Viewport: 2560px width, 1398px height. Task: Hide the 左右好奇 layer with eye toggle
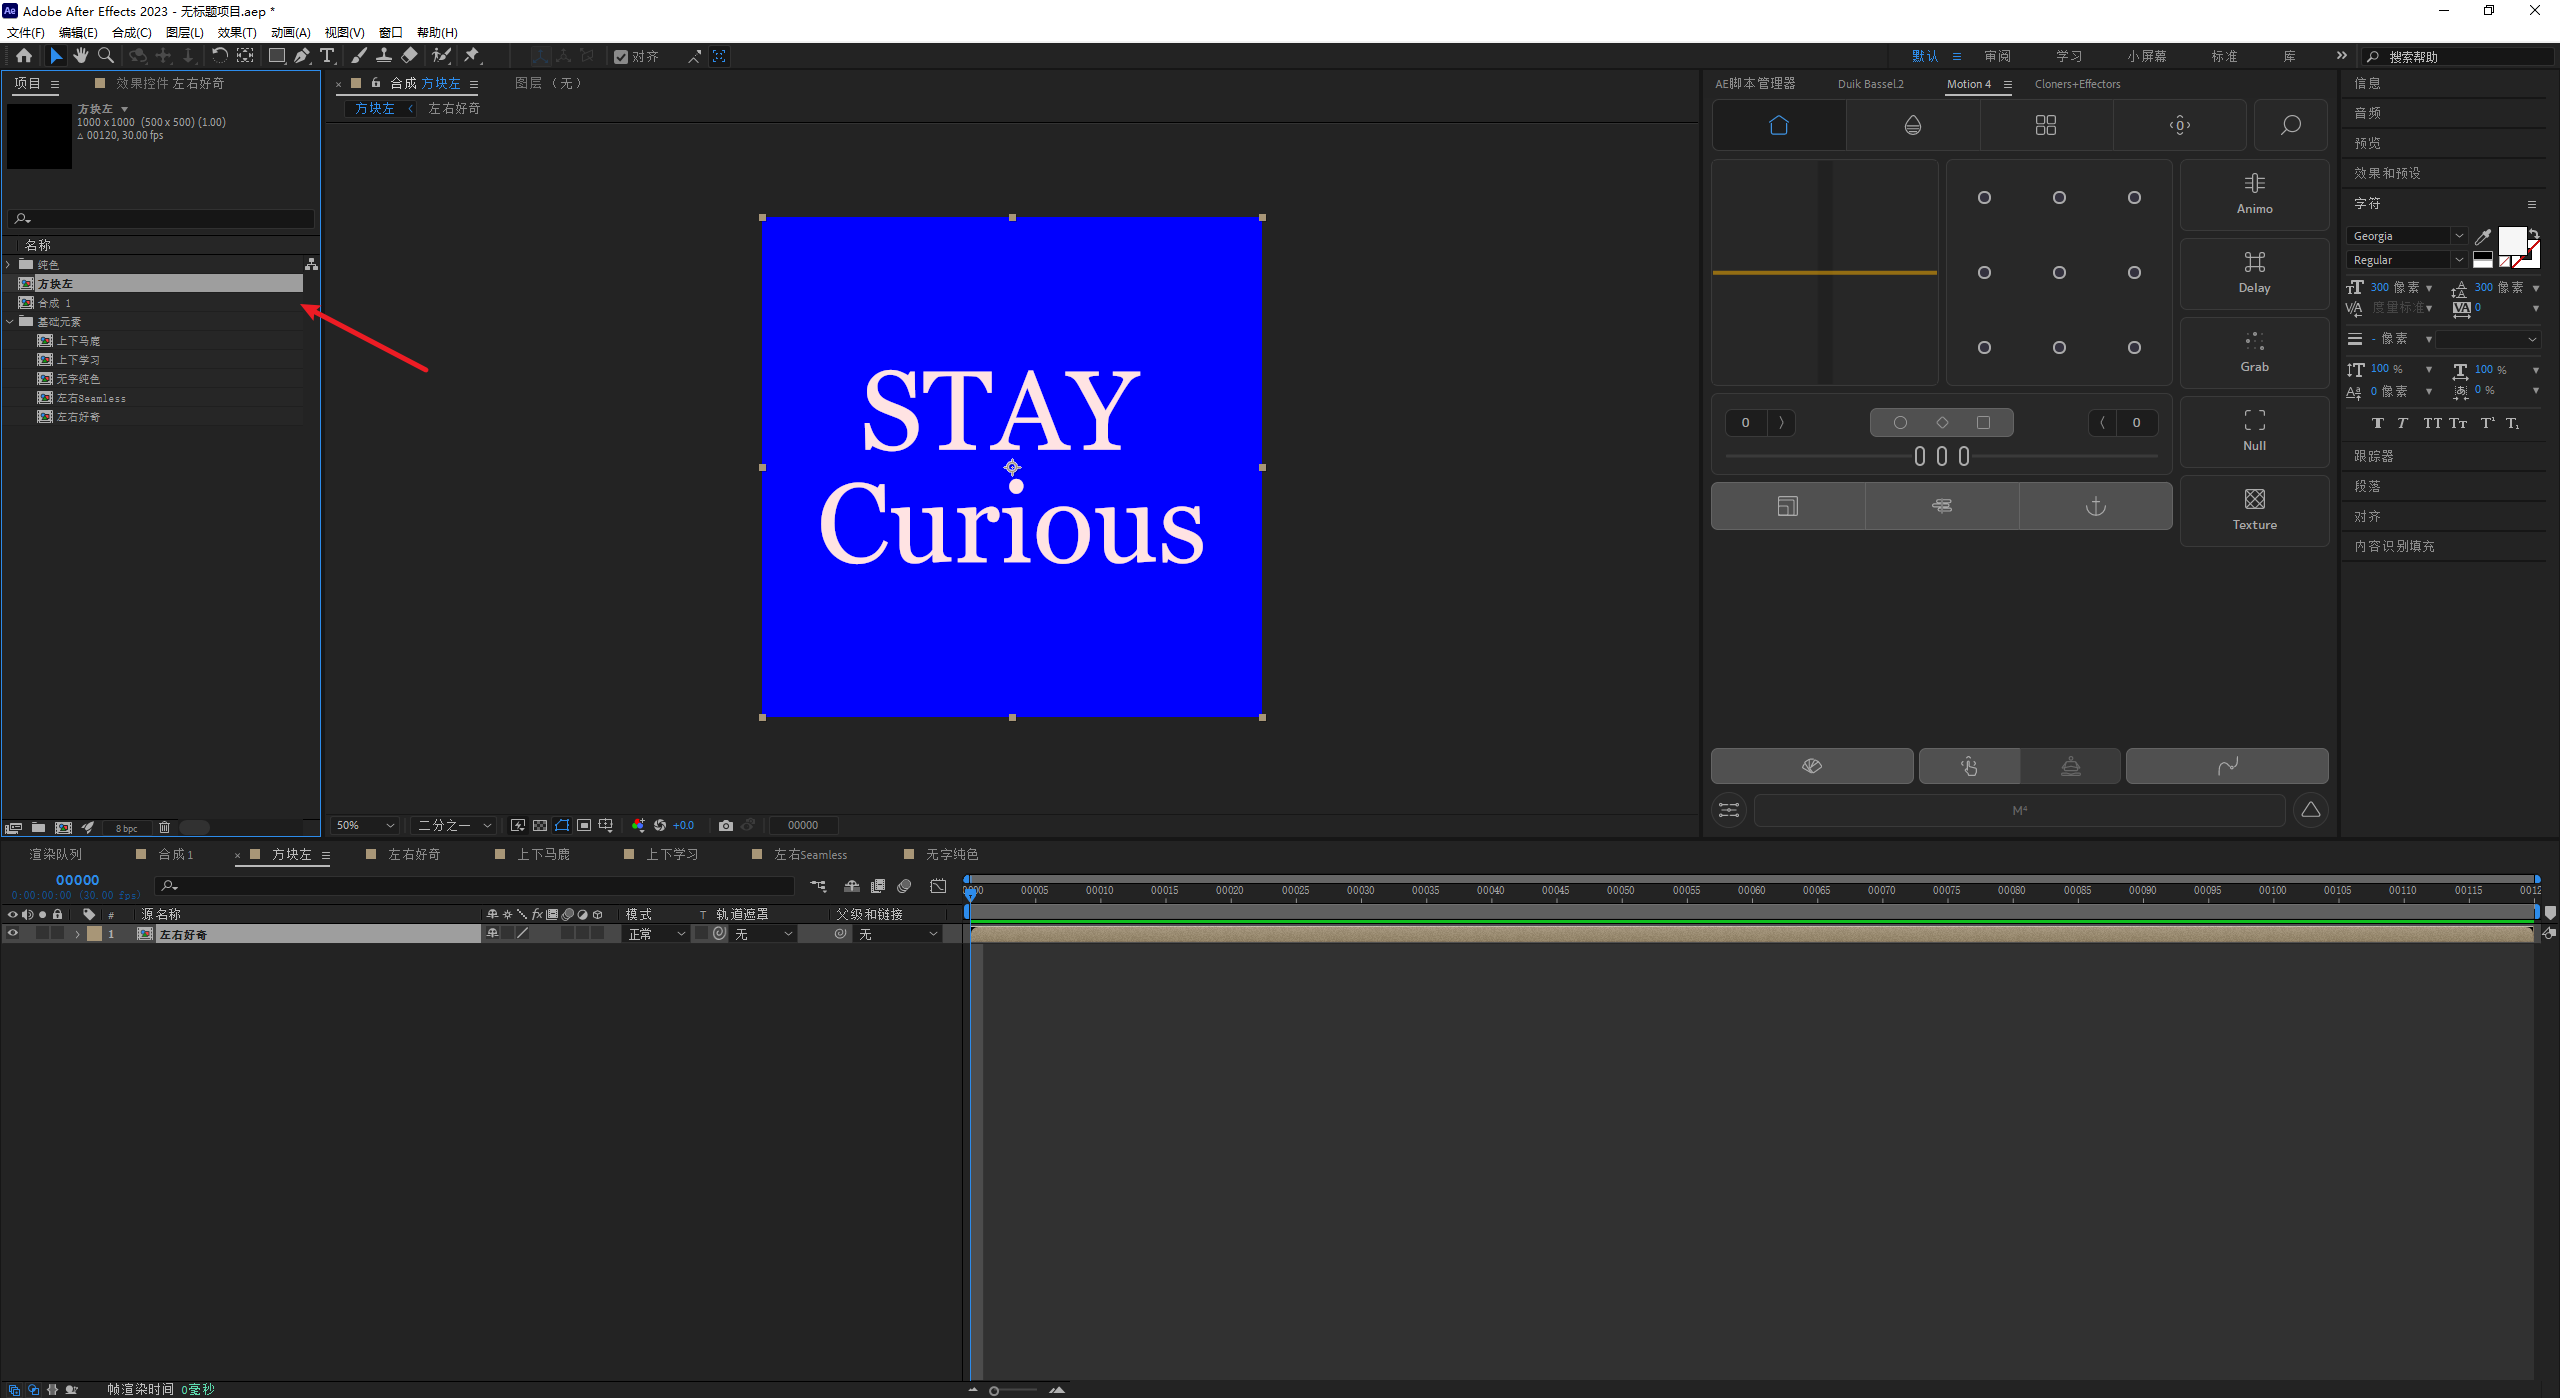(13, 933)
